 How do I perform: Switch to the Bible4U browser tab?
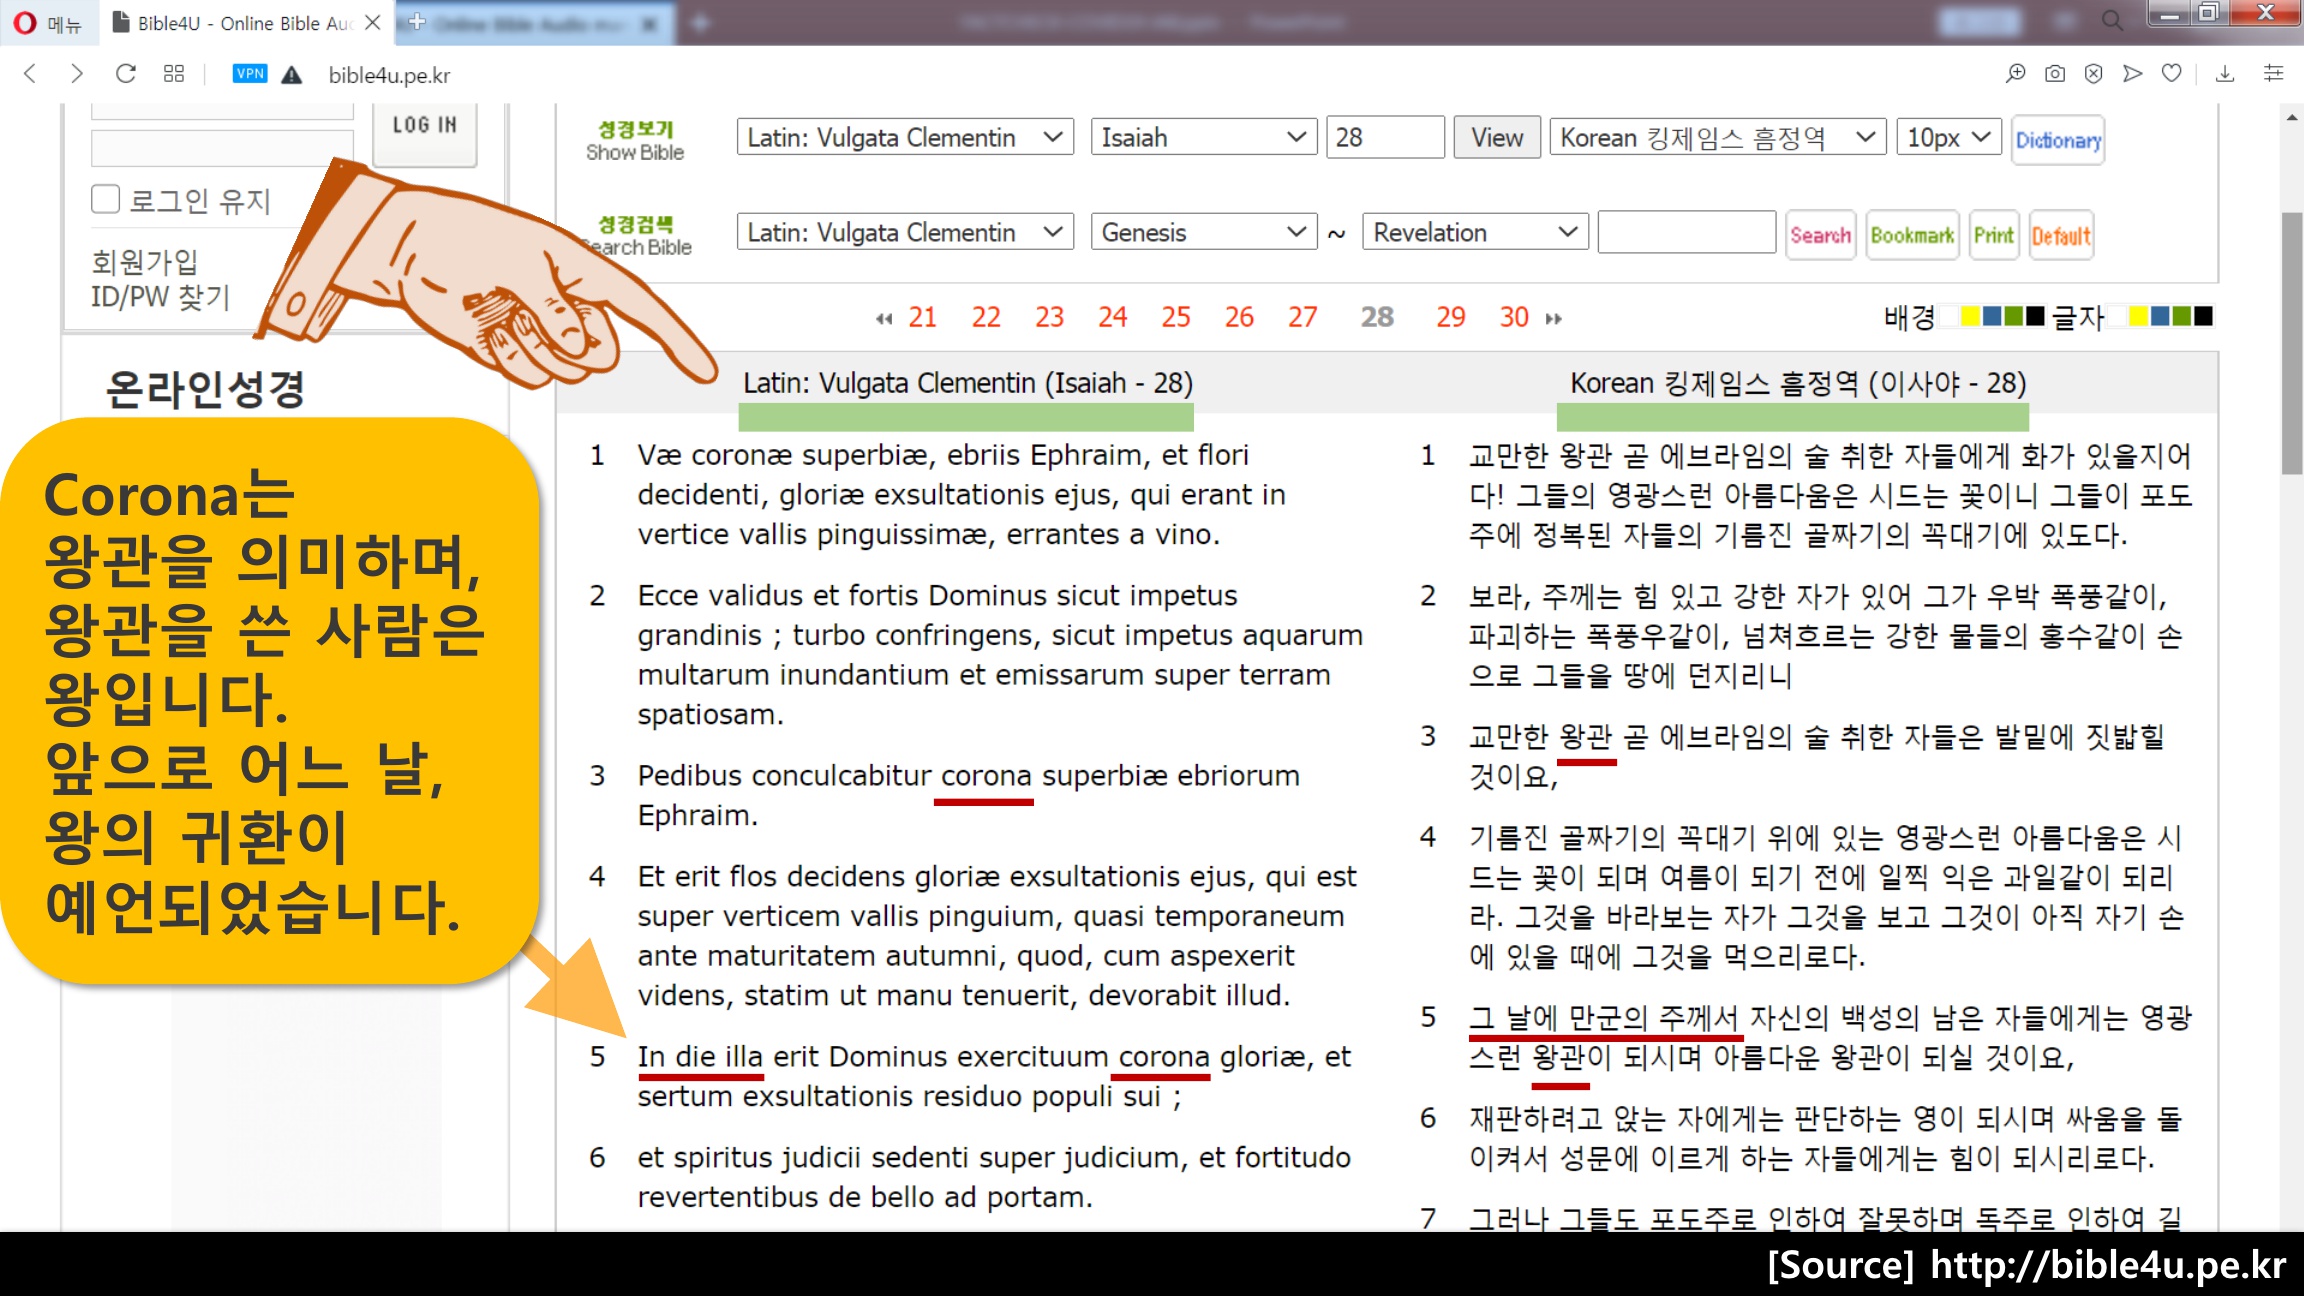(x=245, y=23)
